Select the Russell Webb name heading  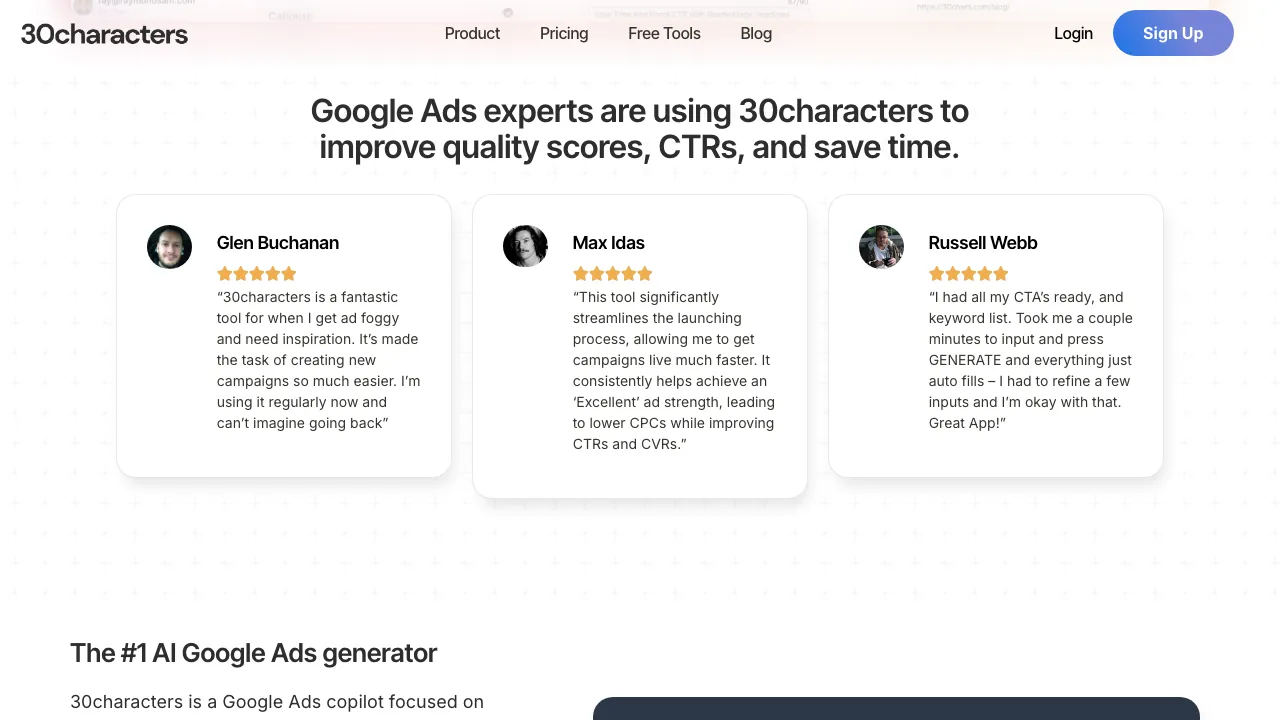(x=983, y=243)
